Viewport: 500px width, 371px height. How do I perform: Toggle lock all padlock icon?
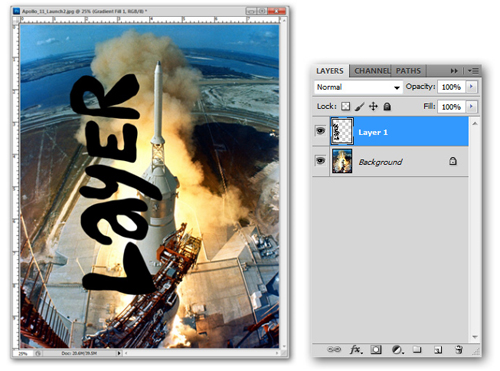pos(387,107)
